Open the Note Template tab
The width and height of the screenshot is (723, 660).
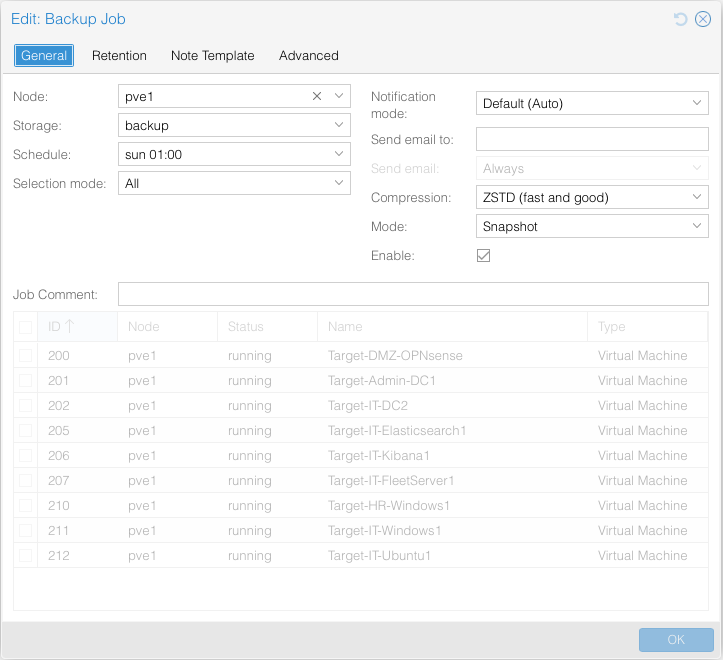(x=212, y=56)
